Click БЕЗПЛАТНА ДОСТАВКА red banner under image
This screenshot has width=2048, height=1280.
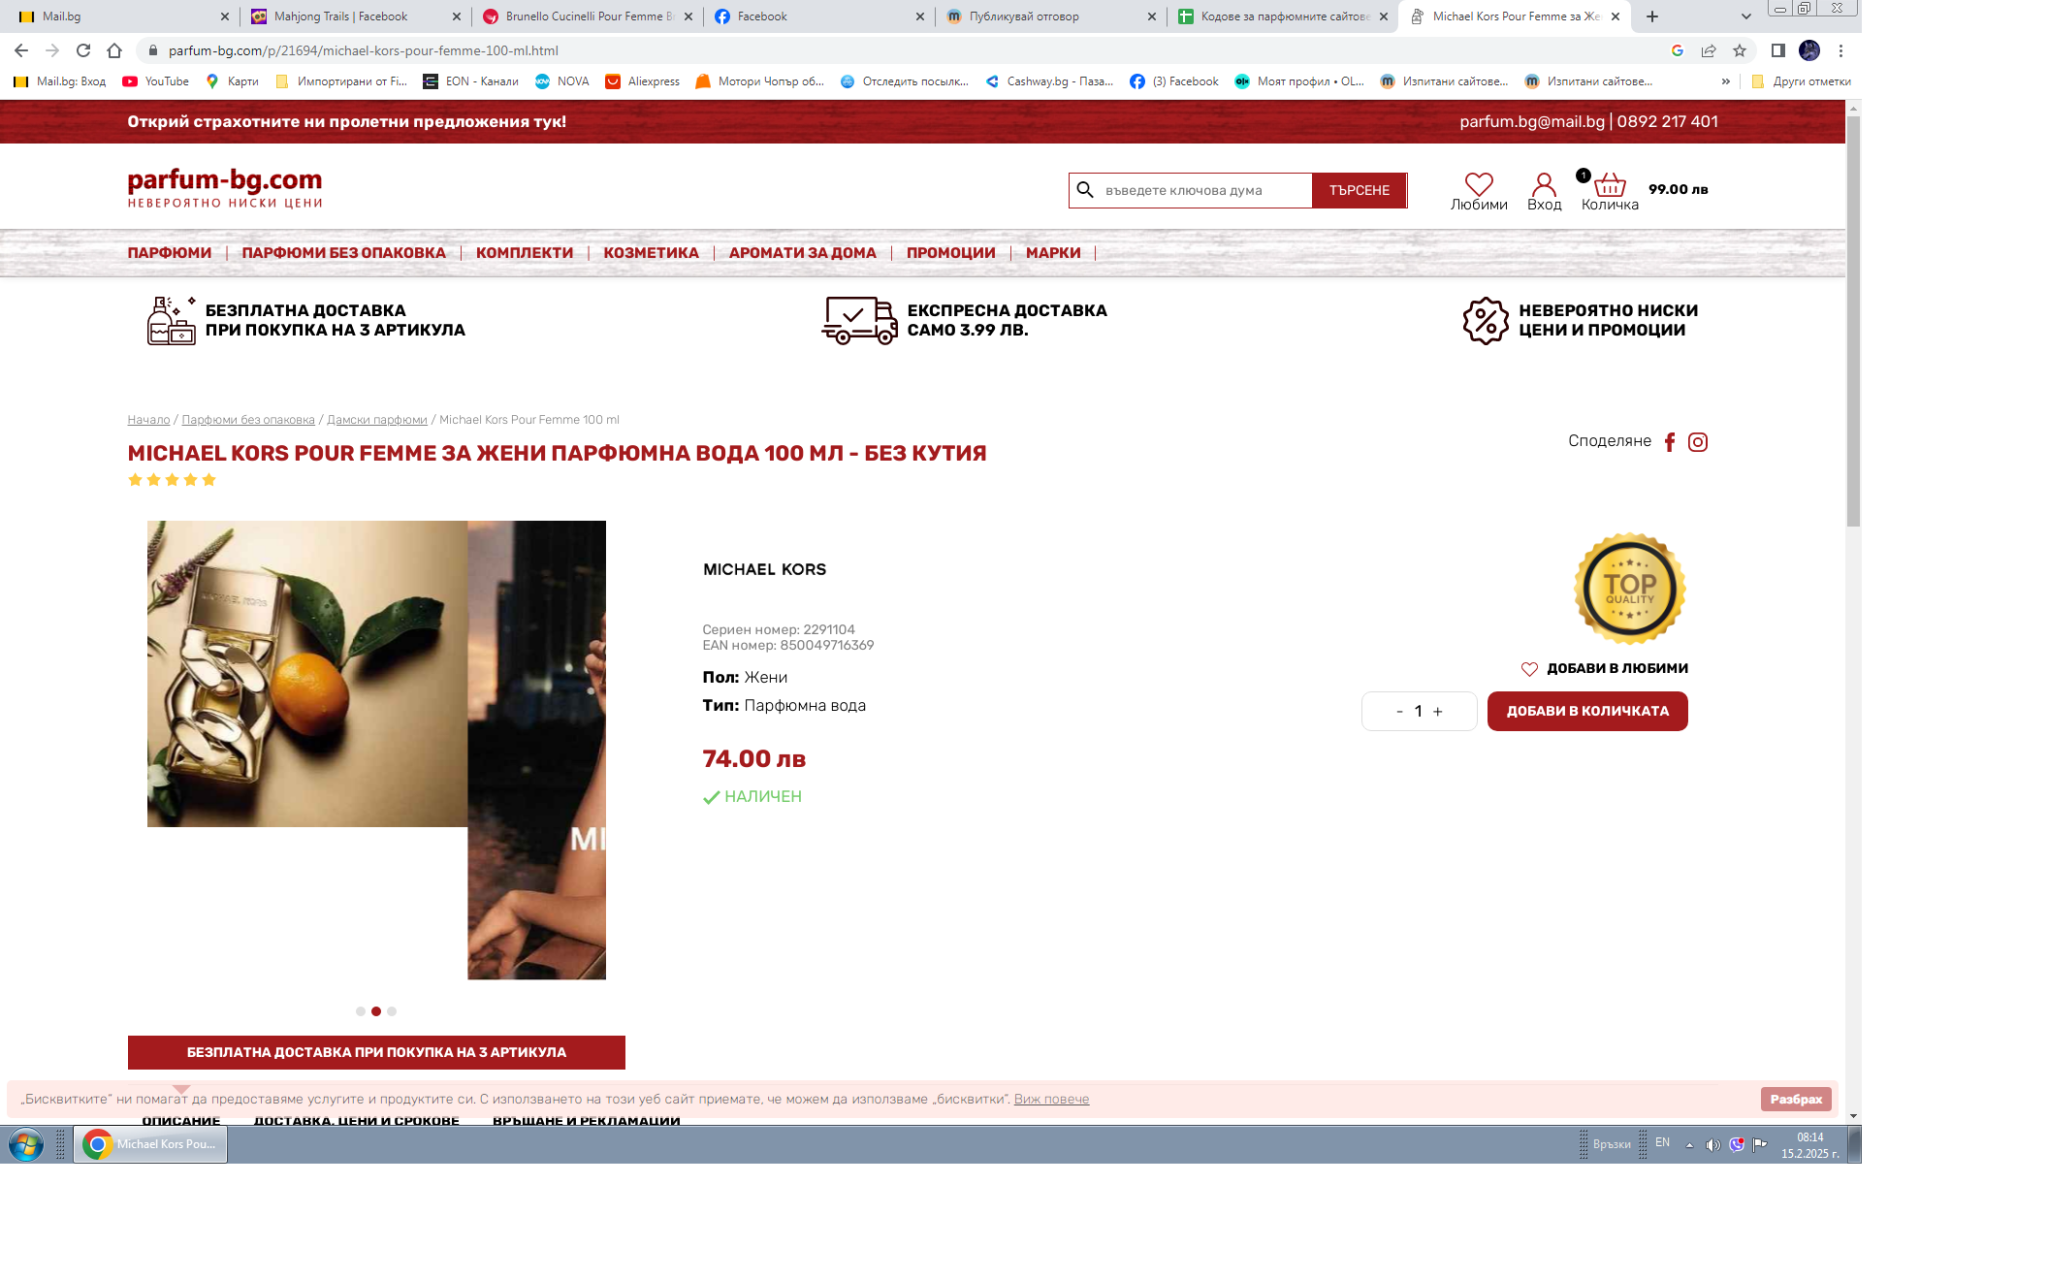click(x=376, y=1052)
